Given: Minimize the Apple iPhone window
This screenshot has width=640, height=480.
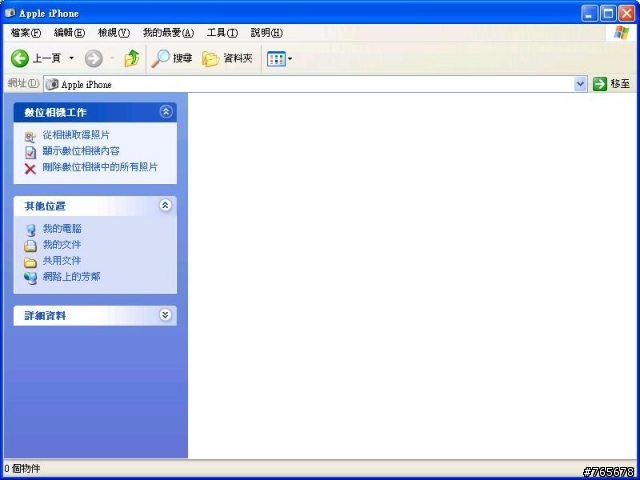Looking at the screenshot, I should 589,13.
